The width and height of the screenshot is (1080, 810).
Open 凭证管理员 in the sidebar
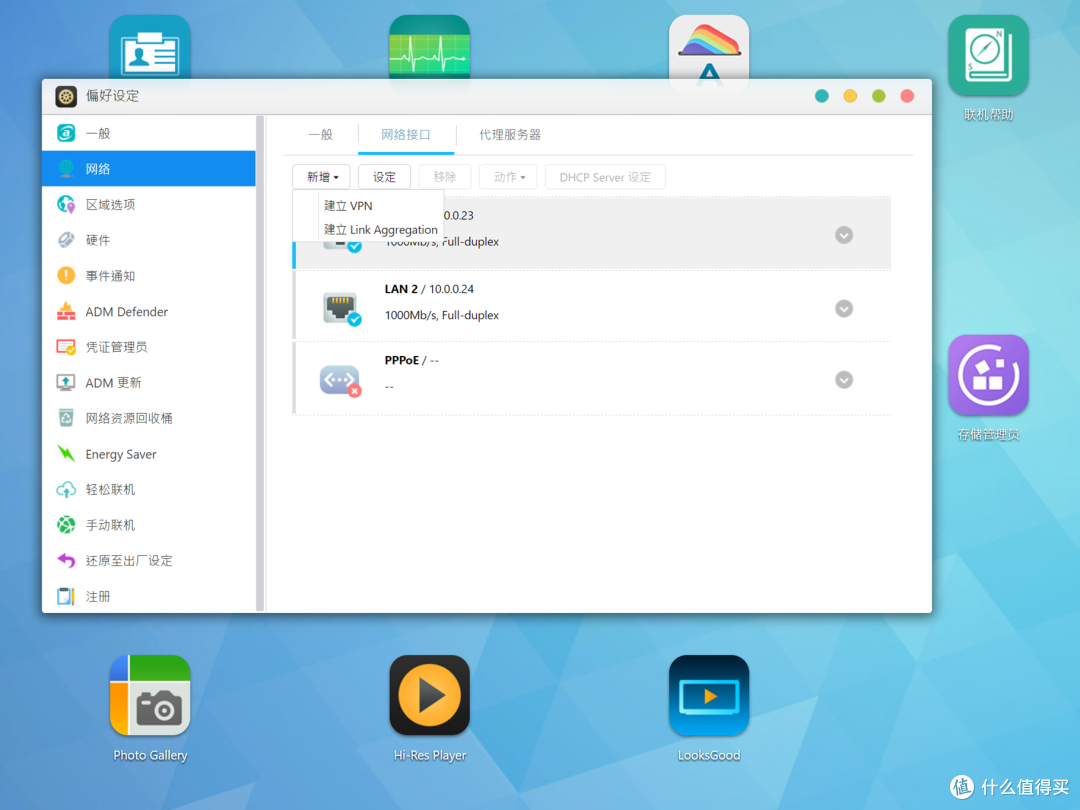pyautogui.click(x=149, y=346)
